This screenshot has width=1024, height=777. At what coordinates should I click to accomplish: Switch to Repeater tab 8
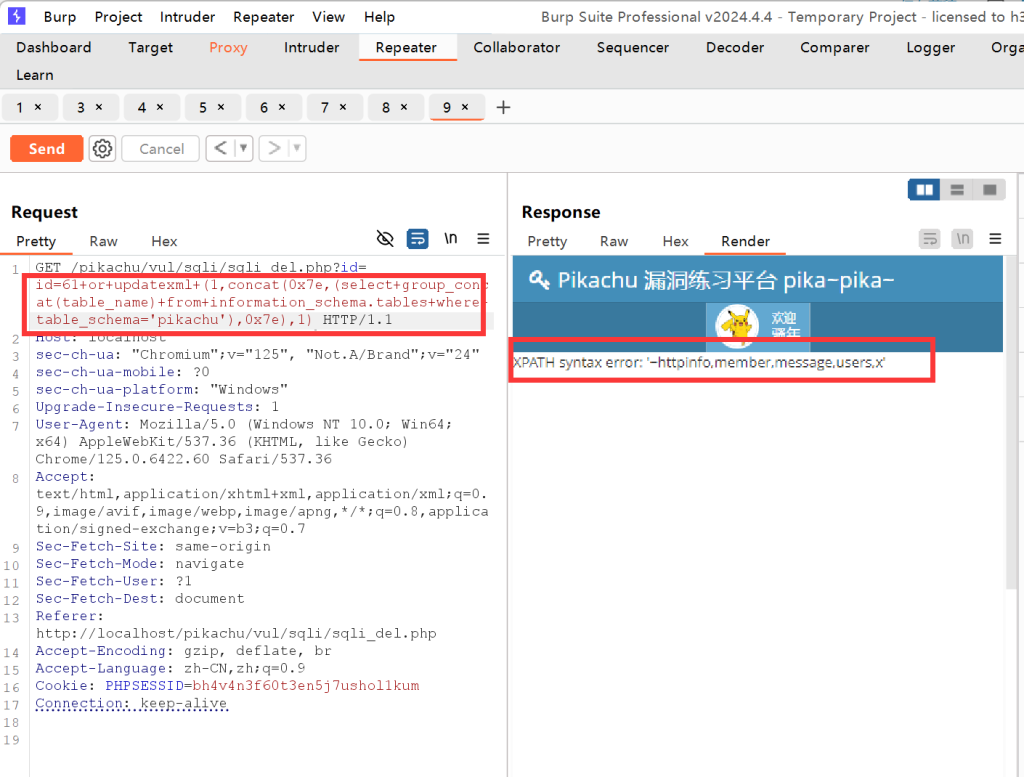click(x=385, y=107)
